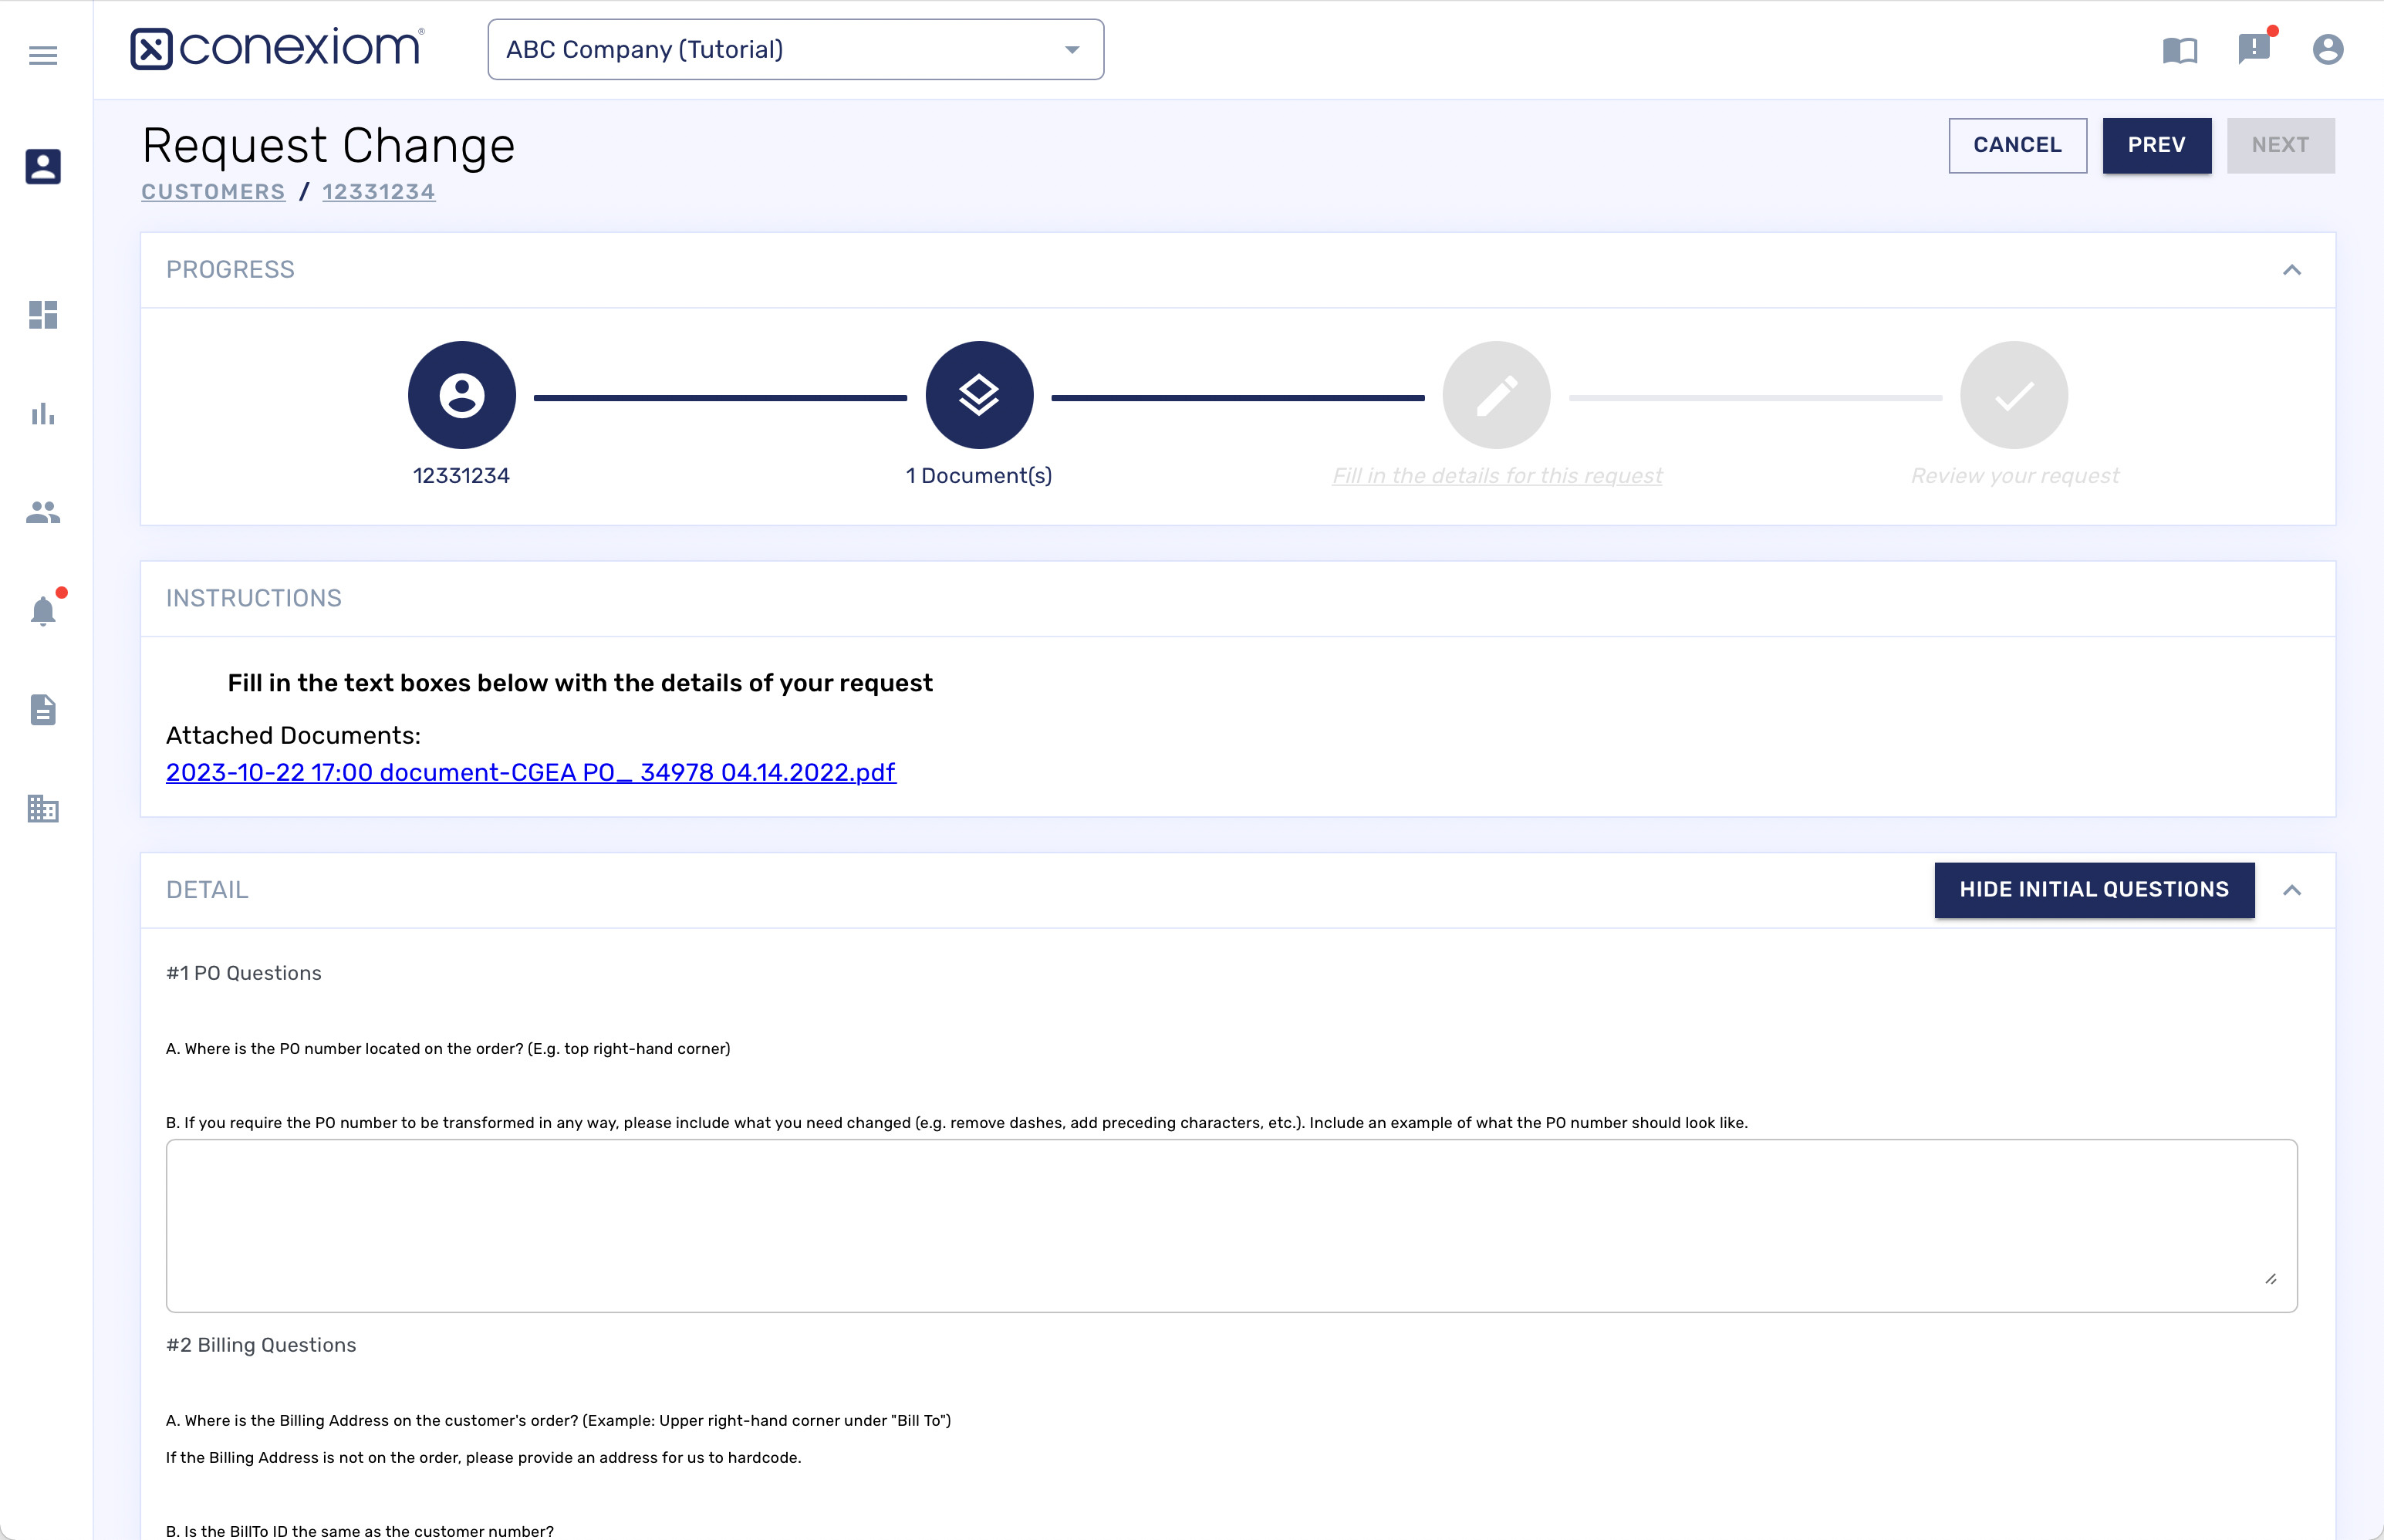Open the dashboard grid icon

pyautogui.click(x=43, y=315)
